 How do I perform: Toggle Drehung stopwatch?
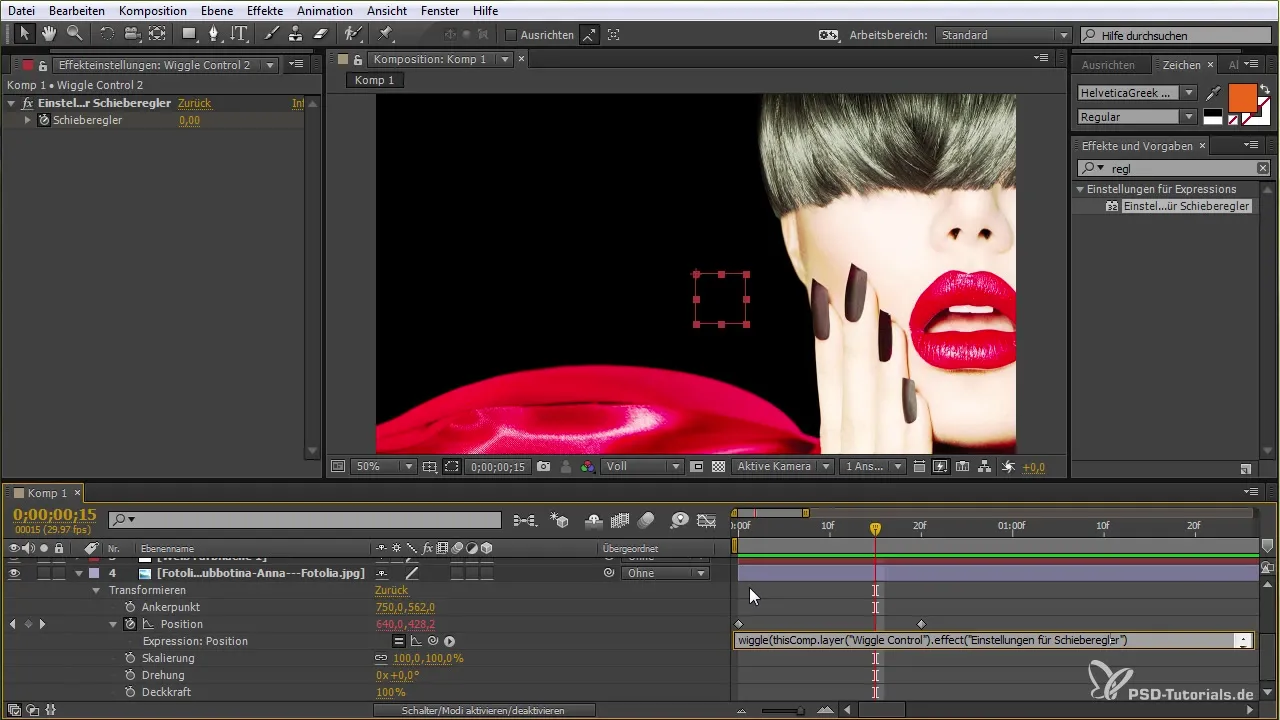pos(130,675)
